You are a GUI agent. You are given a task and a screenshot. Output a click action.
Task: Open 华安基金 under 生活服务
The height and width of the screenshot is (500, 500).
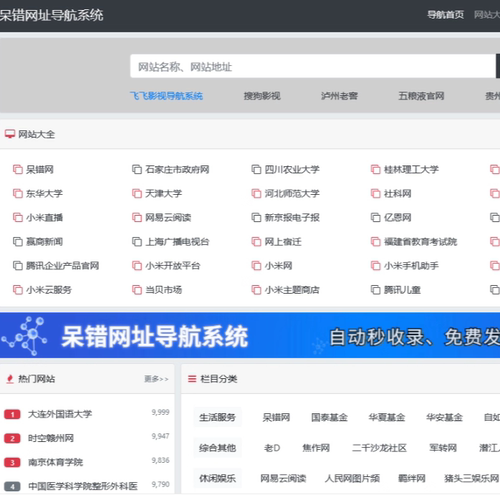(x=444, y=417)
